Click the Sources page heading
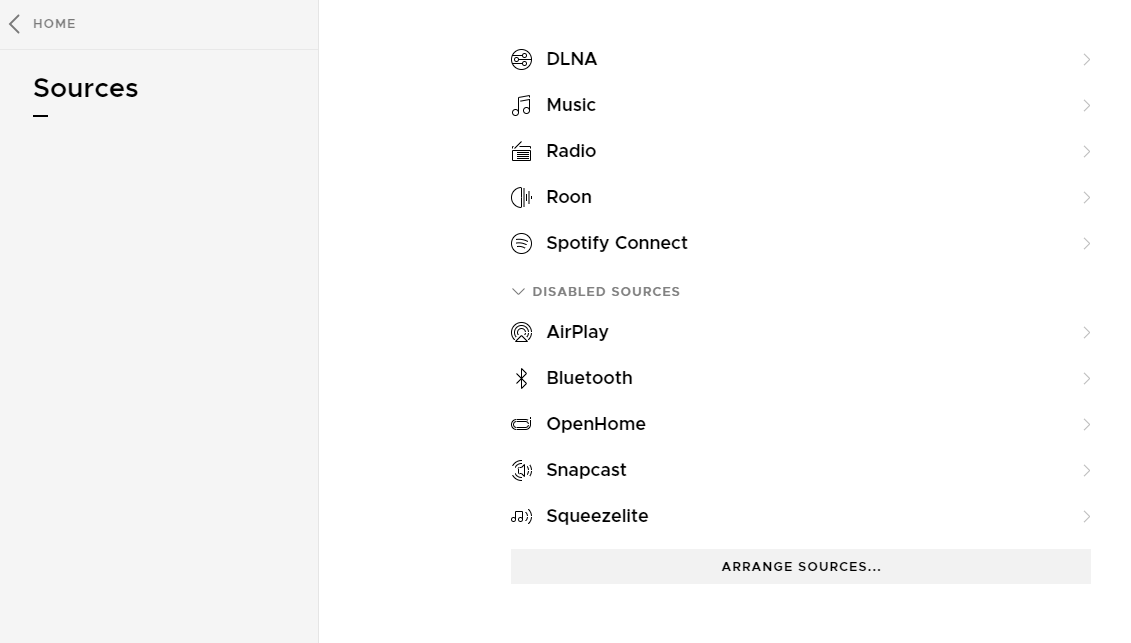1131x643 pixels. tap(86, 89)
